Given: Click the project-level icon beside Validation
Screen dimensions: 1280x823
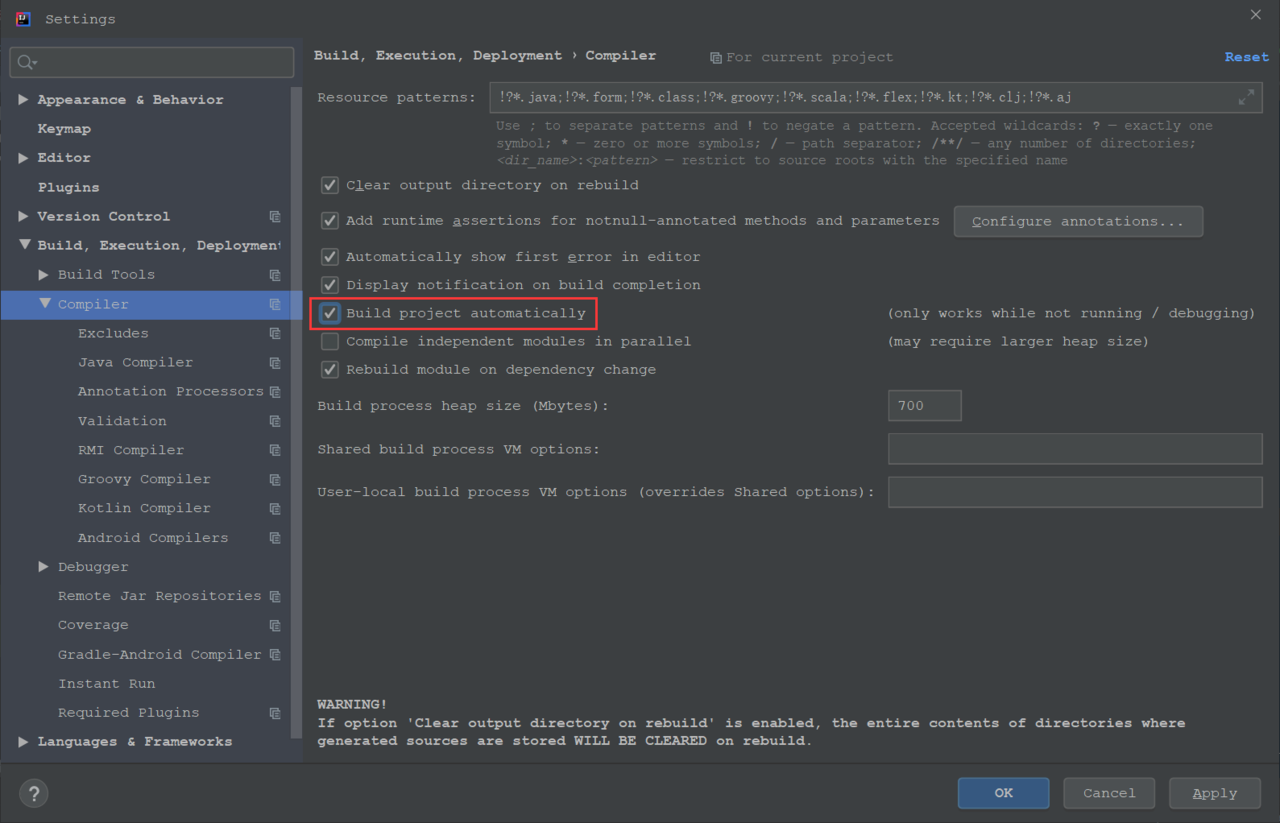Looking at the screenshot, I should click(275, 421).
